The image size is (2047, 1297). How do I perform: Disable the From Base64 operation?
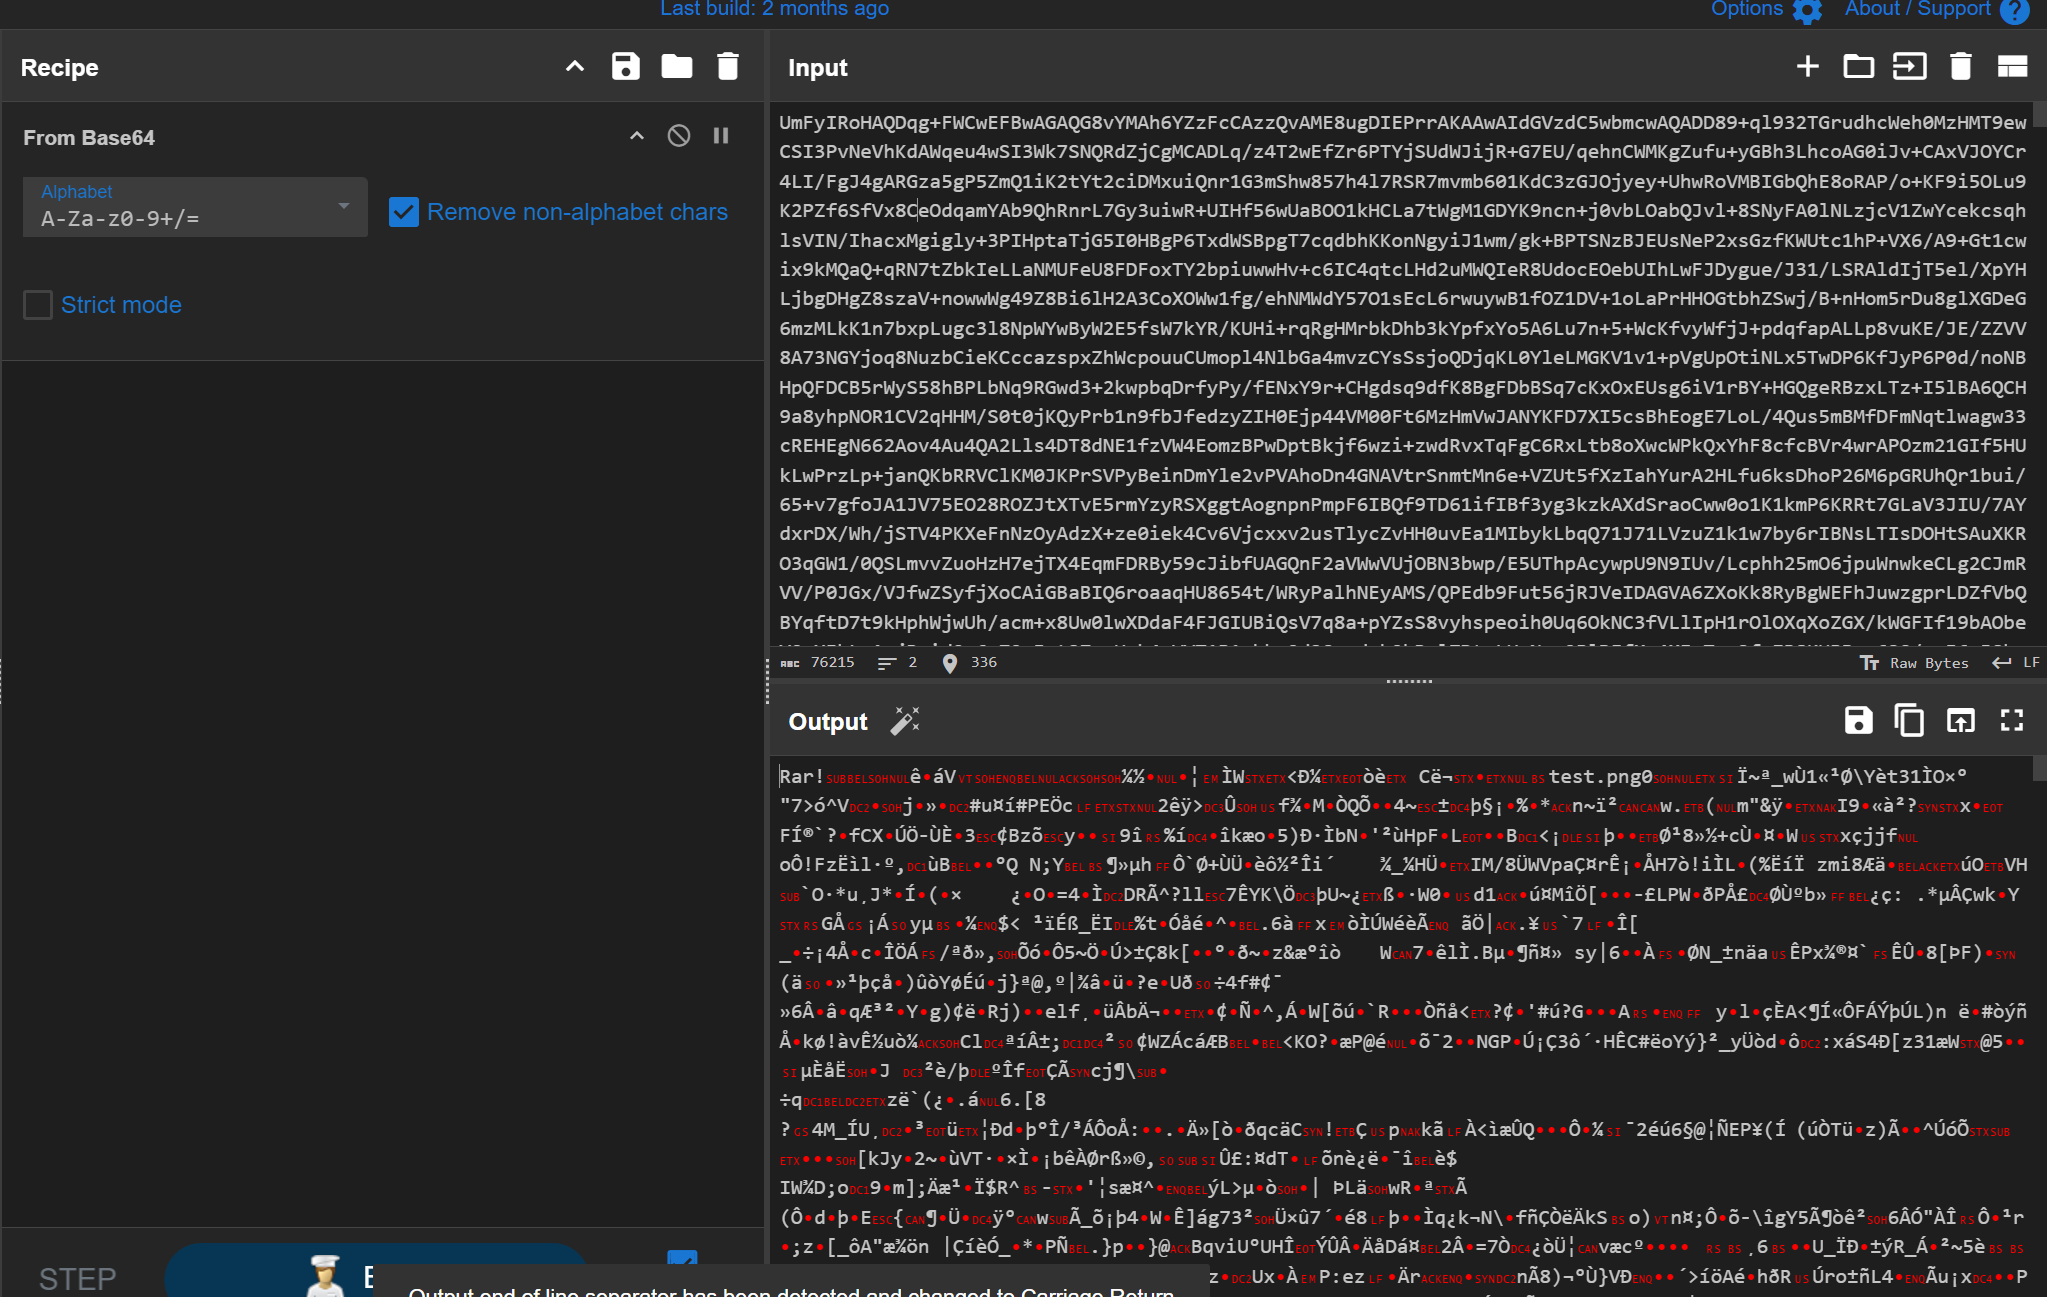pyautogui.click(x=679, y=136)
